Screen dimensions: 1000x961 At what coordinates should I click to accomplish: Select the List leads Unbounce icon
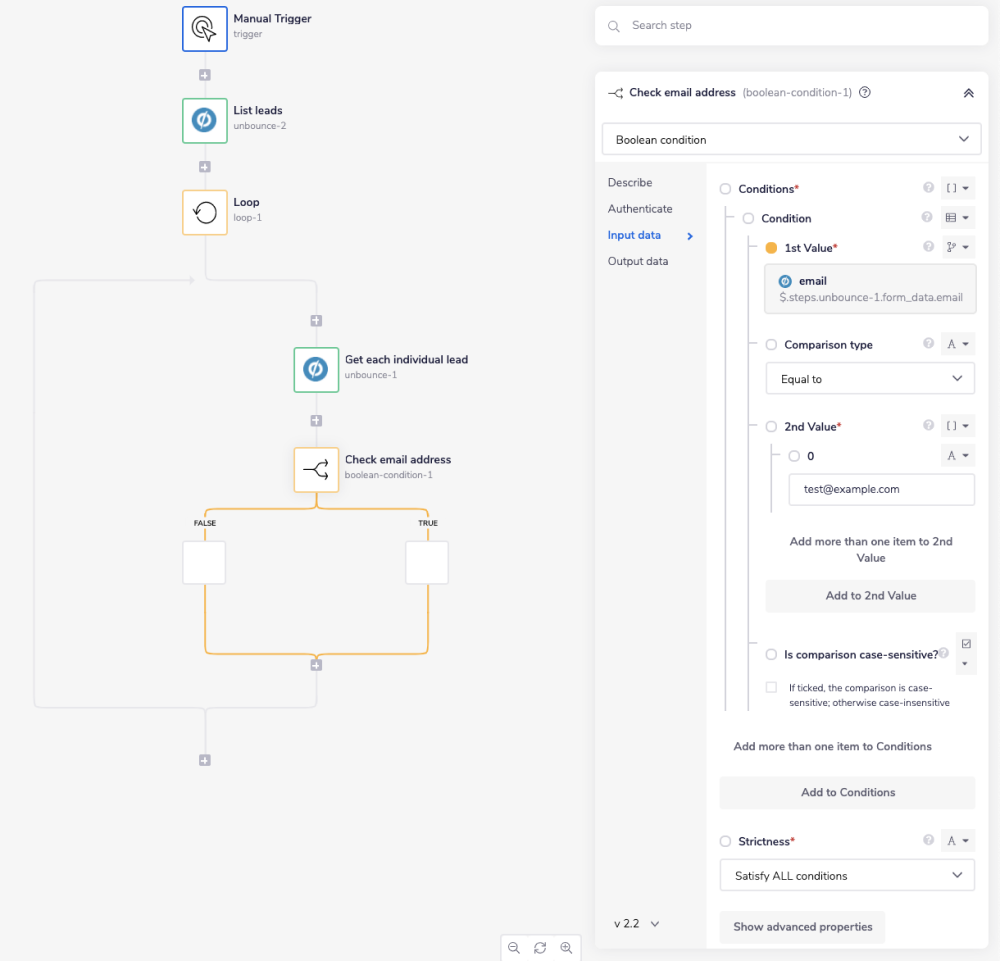204,120
